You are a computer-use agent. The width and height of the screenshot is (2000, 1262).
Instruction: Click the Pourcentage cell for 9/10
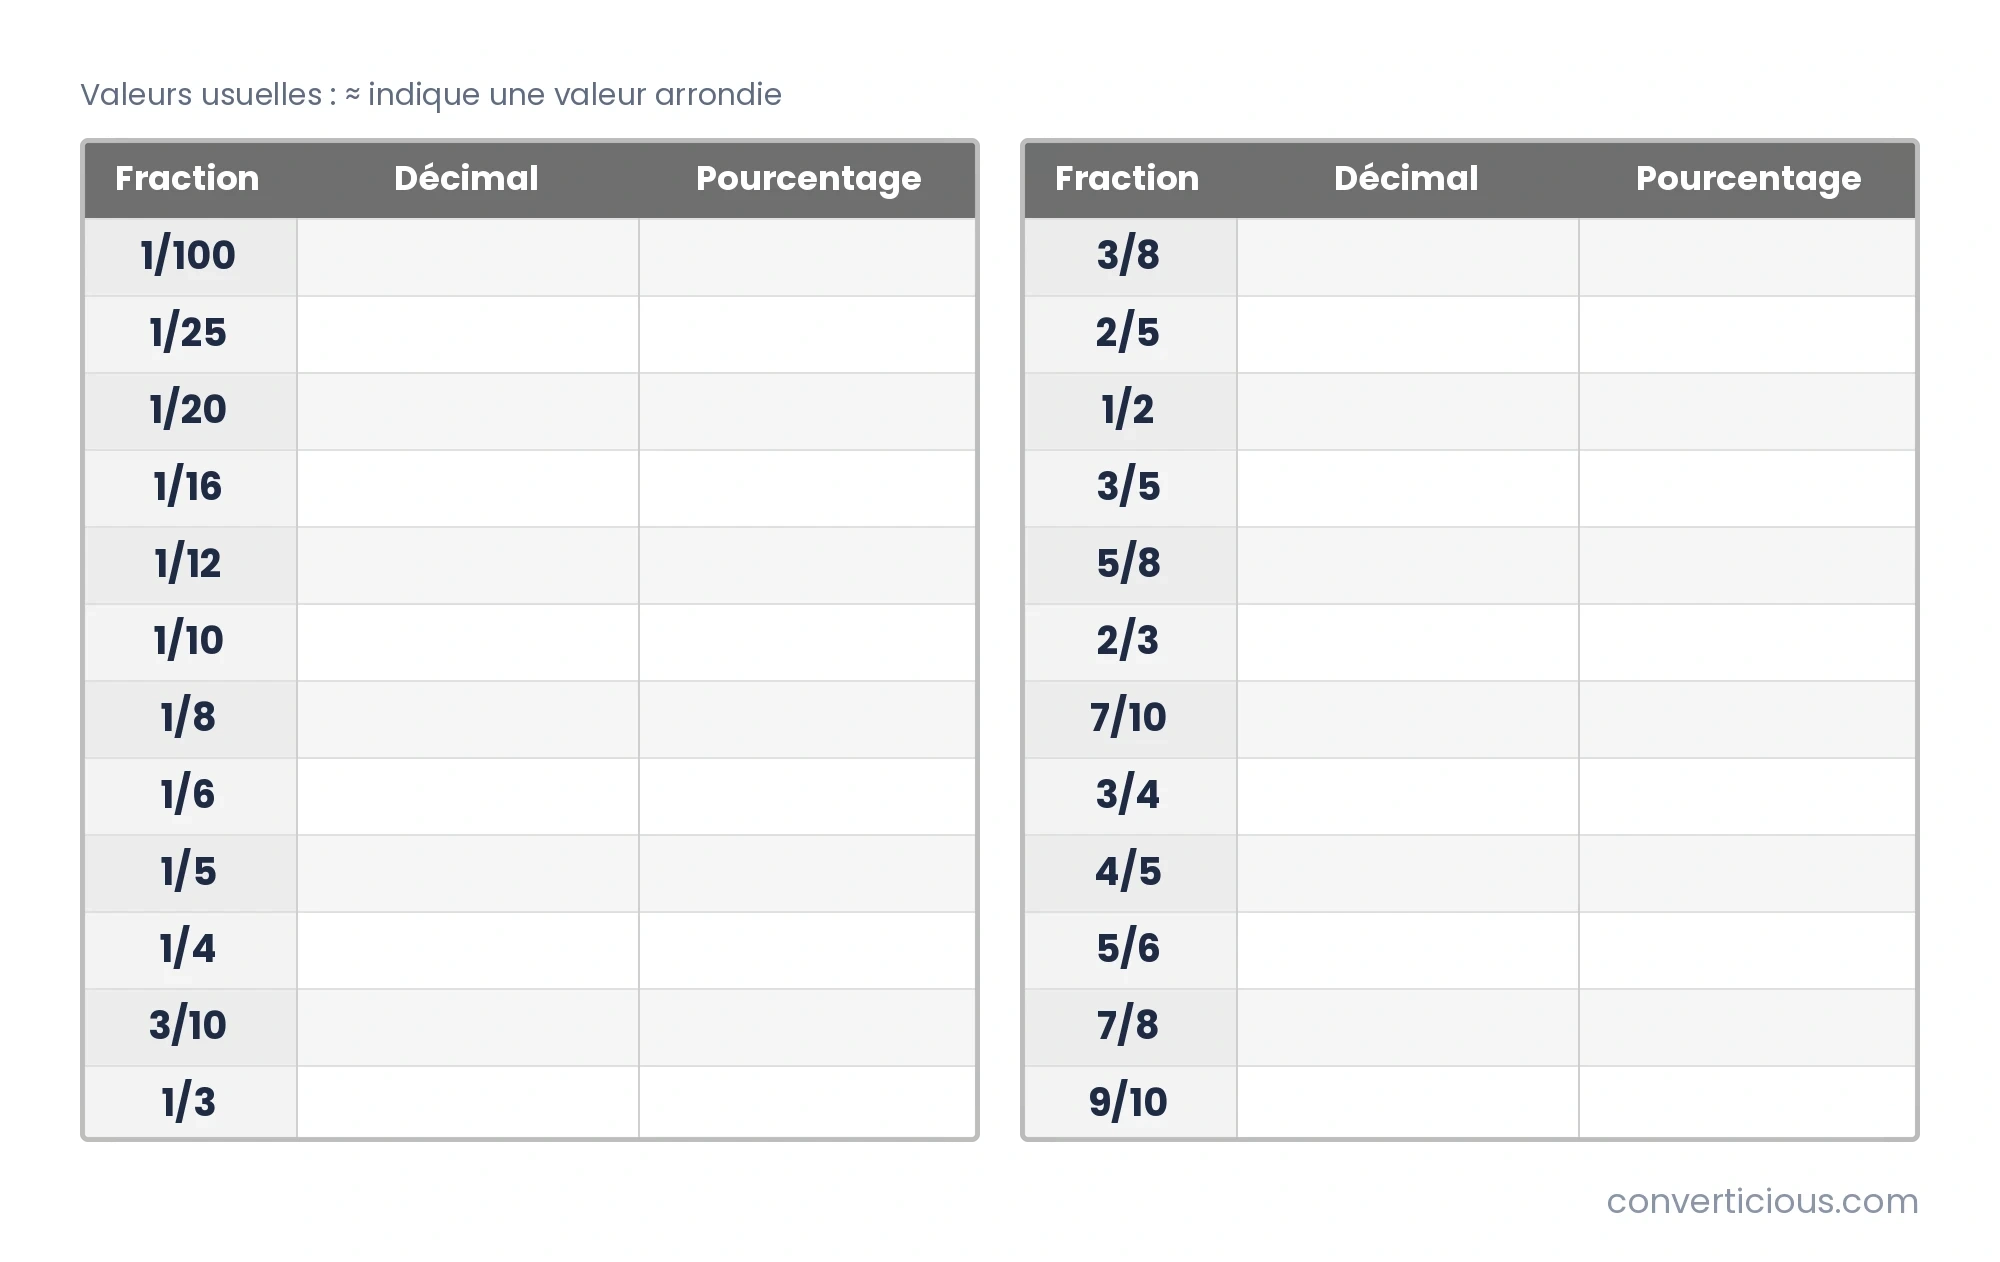[1747, 1102]
